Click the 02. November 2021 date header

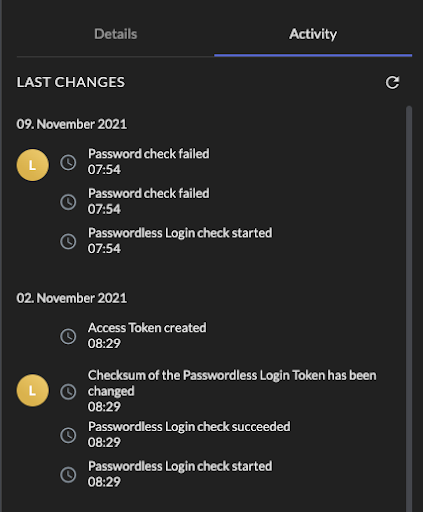[x=72, y=298]
